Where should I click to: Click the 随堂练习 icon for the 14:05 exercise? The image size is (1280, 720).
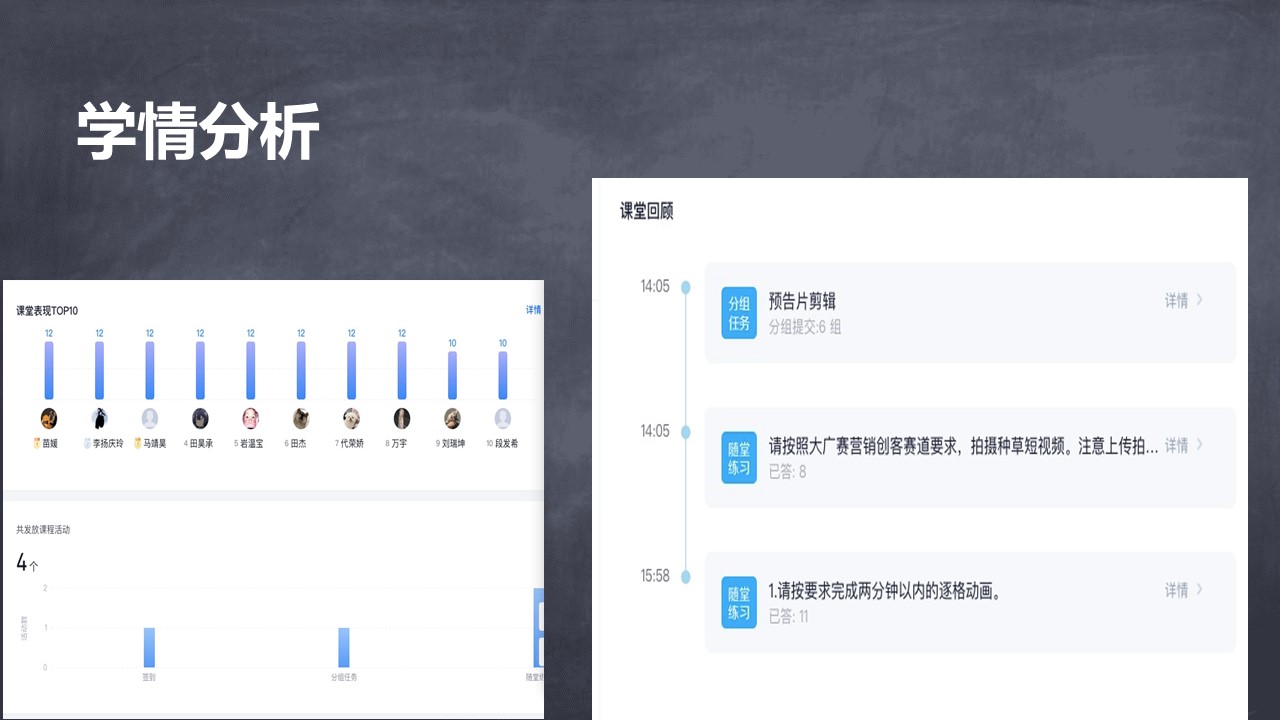click(x=739, y=457)
